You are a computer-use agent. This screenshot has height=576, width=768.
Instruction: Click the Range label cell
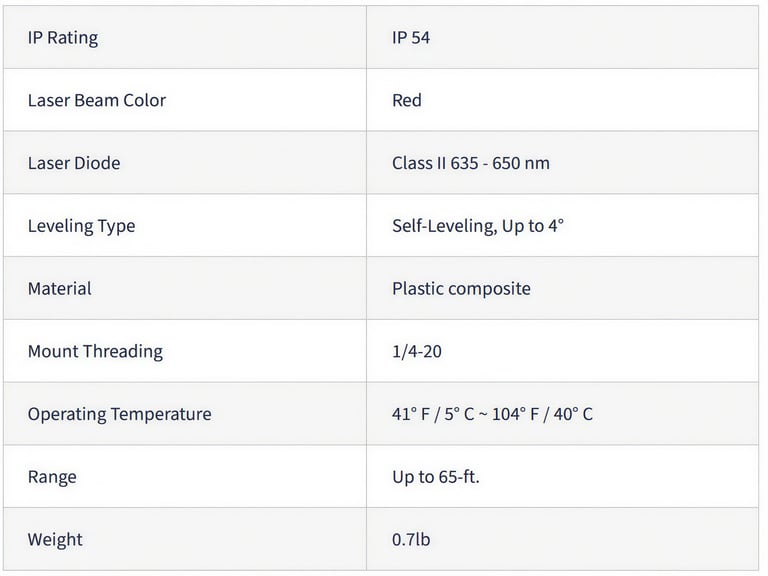tap(52, 477)
